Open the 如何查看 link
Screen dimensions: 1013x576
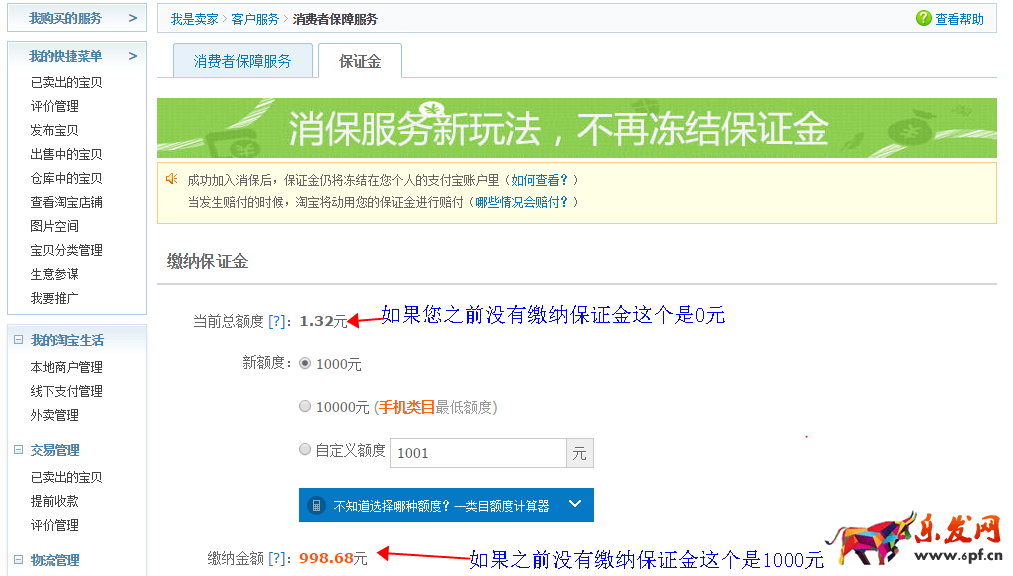point(539,180)
